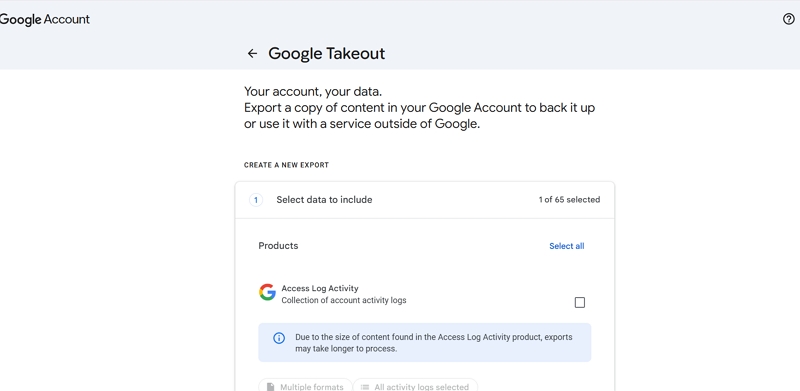800x391 pixels.
Task: Click the step 1 number circle
Action: (x=256, y=200)
